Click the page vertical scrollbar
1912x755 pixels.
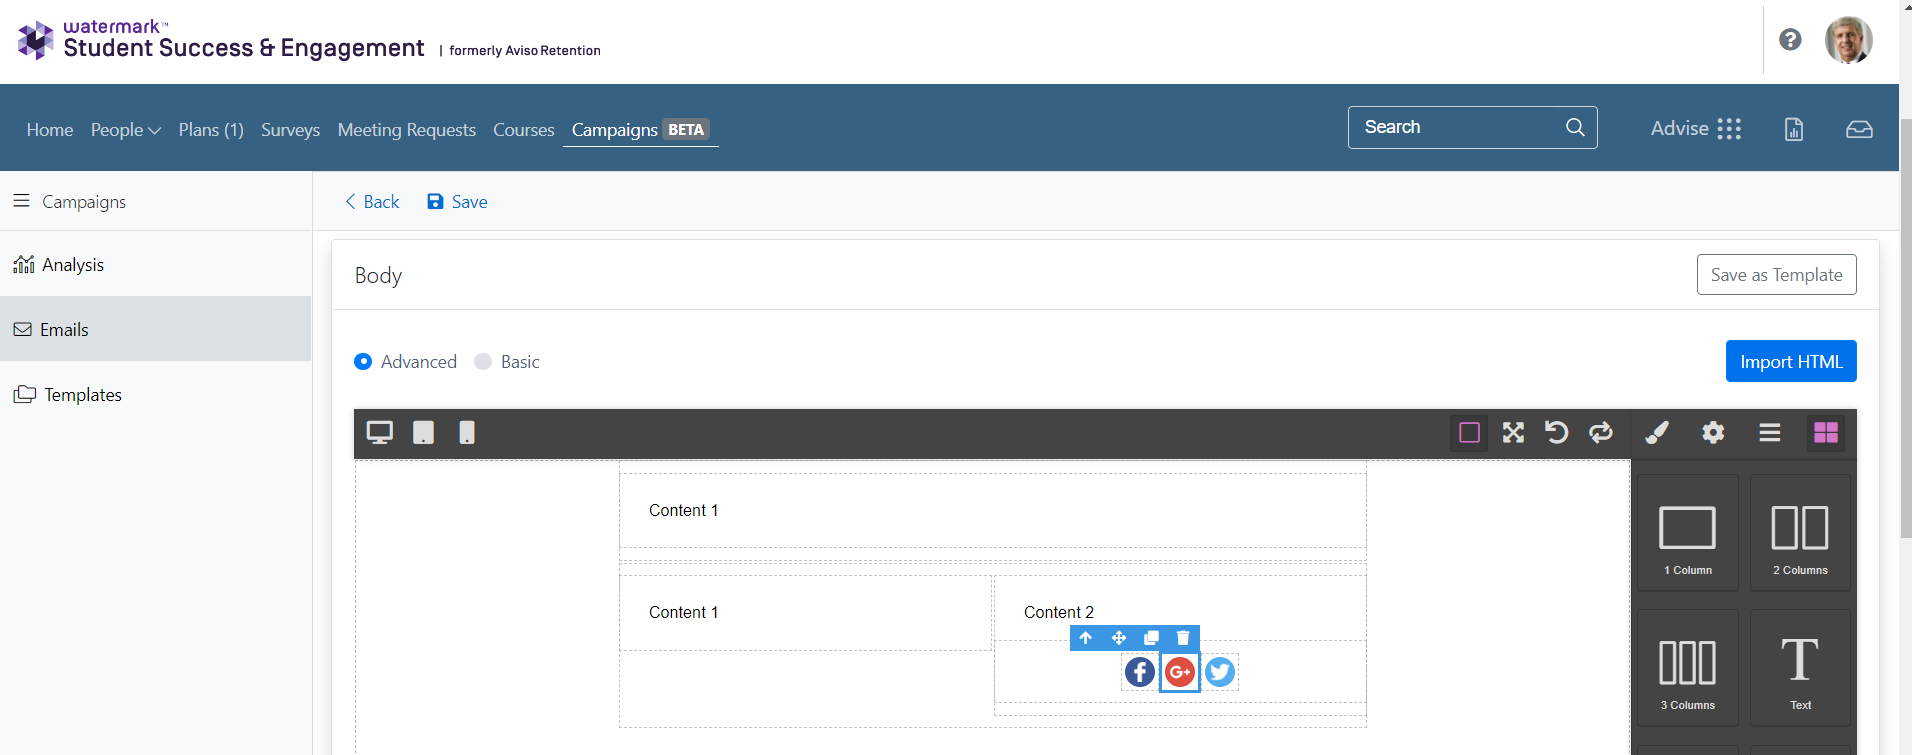[x=1905, y=330]
